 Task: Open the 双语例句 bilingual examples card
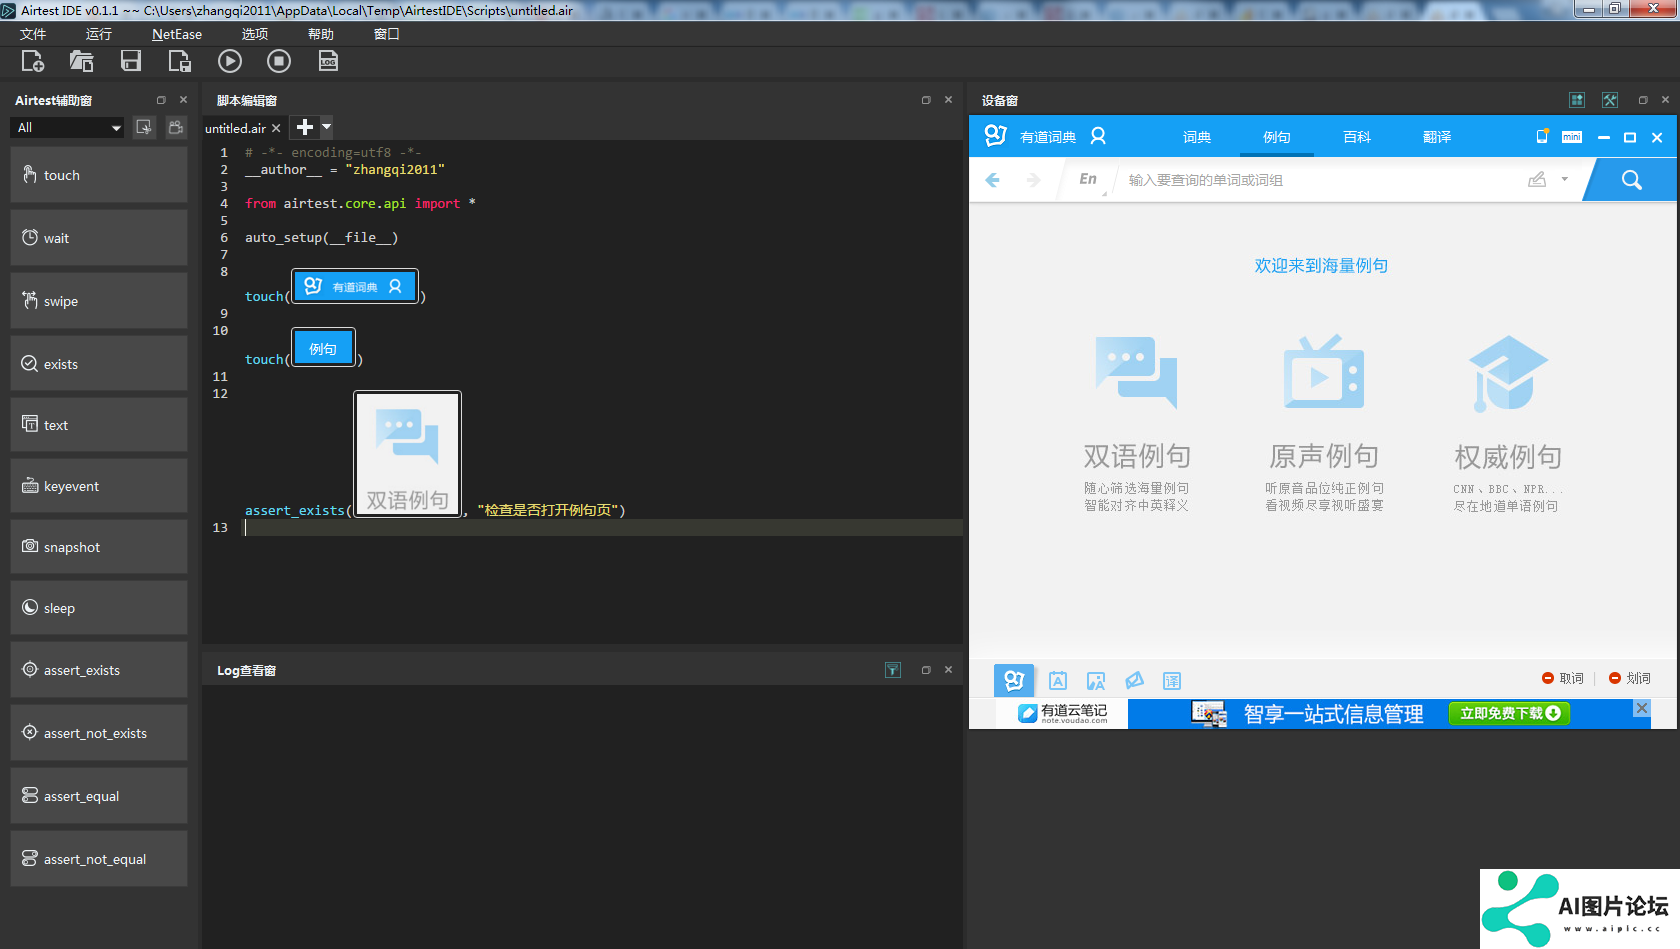tap(1137, 424)
